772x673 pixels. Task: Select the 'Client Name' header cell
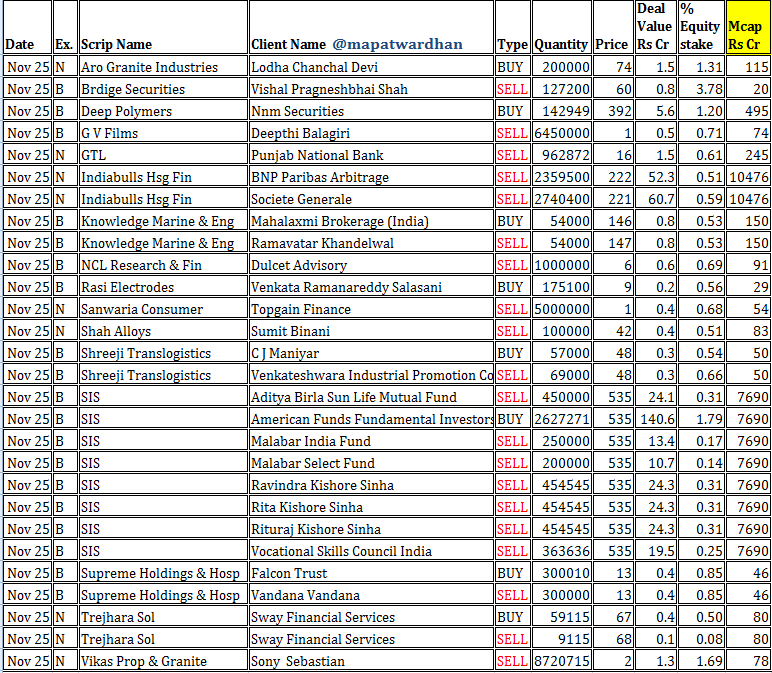[x=371, y=27]
